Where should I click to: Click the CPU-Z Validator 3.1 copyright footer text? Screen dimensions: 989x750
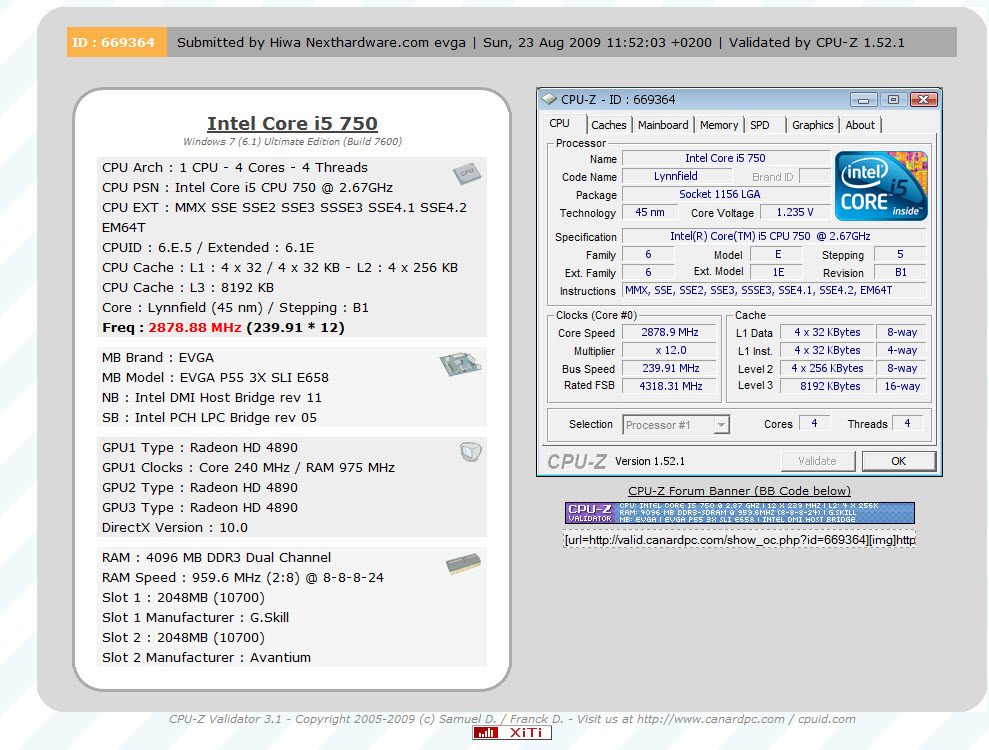[512, 719]
